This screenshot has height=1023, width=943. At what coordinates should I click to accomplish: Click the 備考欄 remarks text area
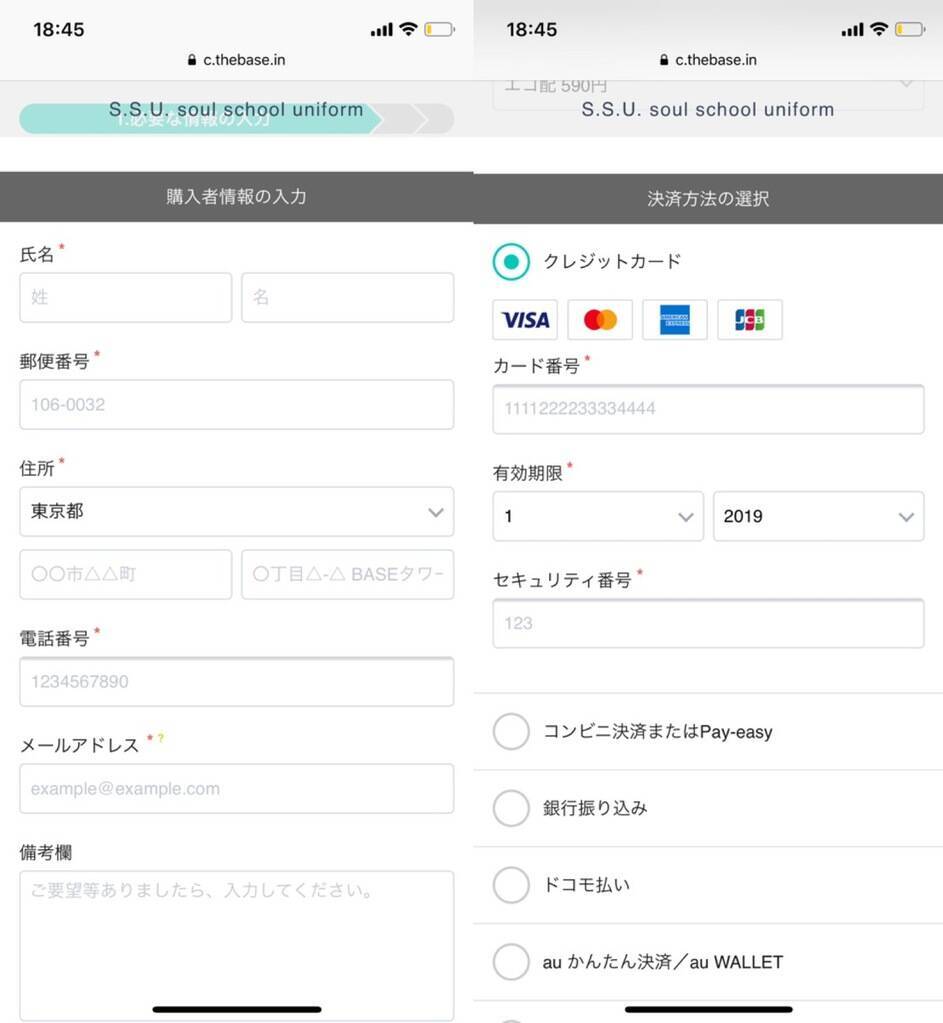coord(236,940)
